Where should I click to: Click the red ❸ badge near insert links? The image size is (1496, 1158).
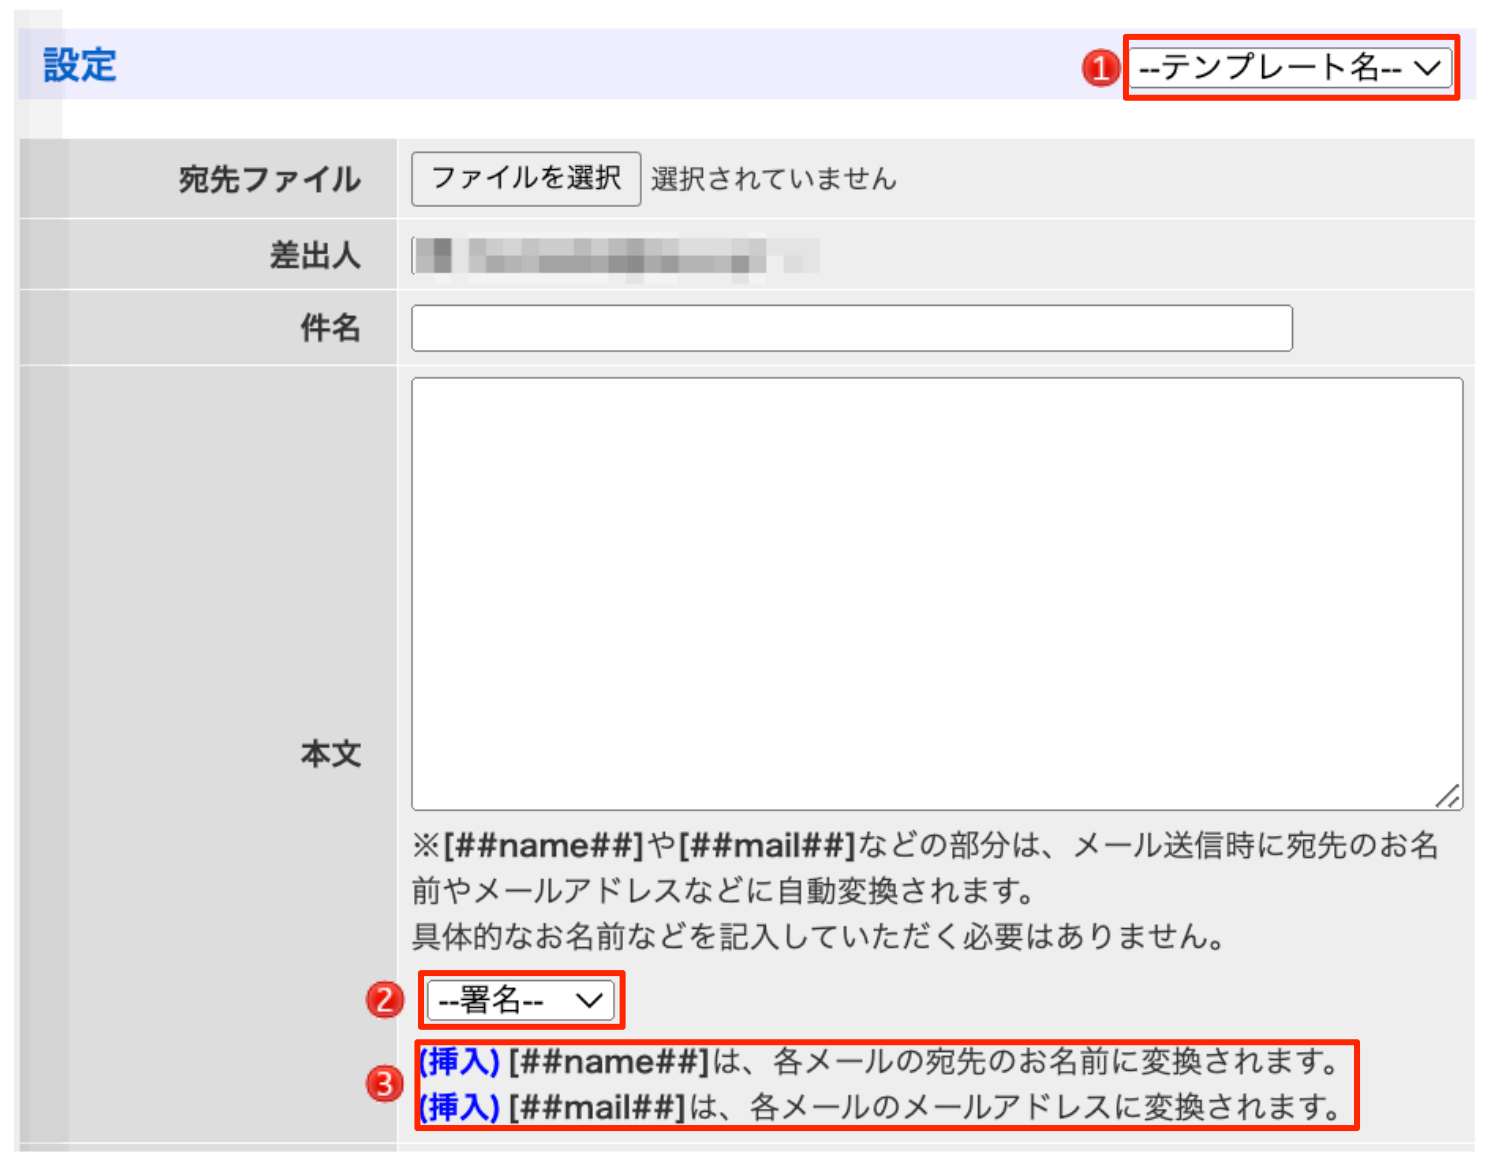(x=385, y=1083)
